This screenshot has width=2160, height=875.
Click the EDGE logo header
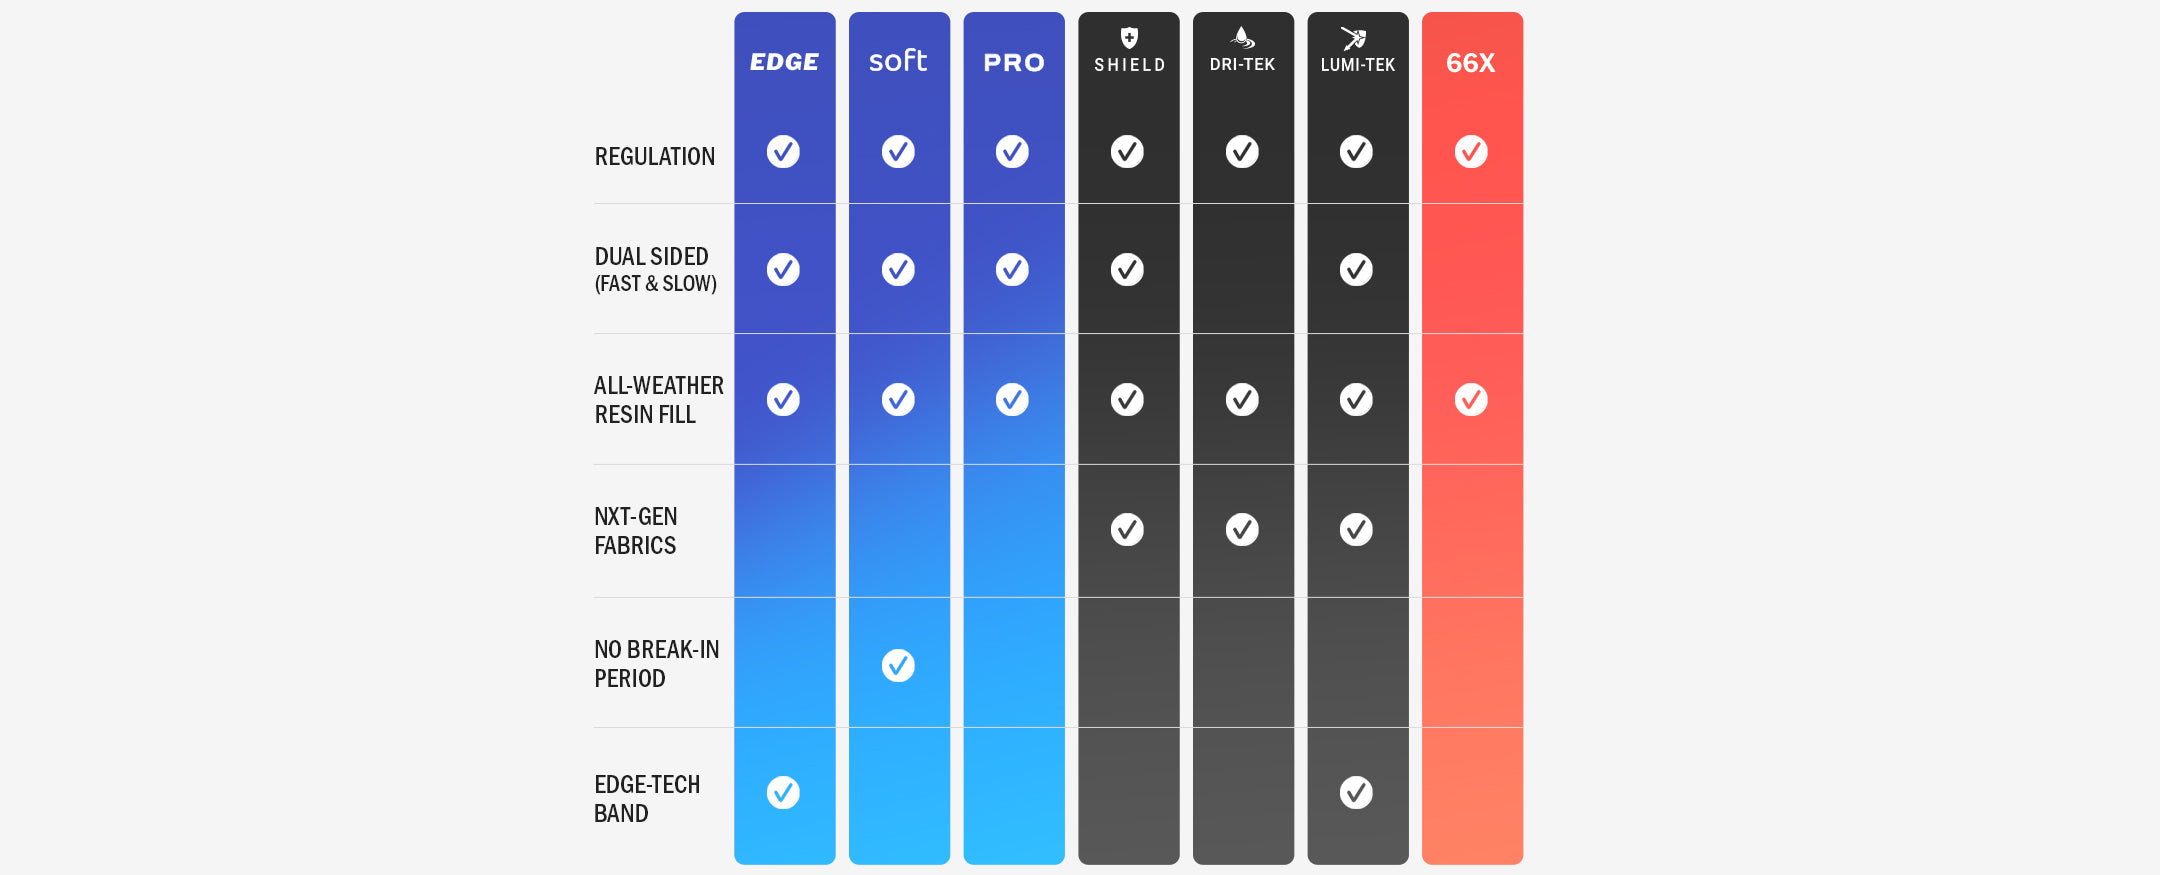click(785, 62)
